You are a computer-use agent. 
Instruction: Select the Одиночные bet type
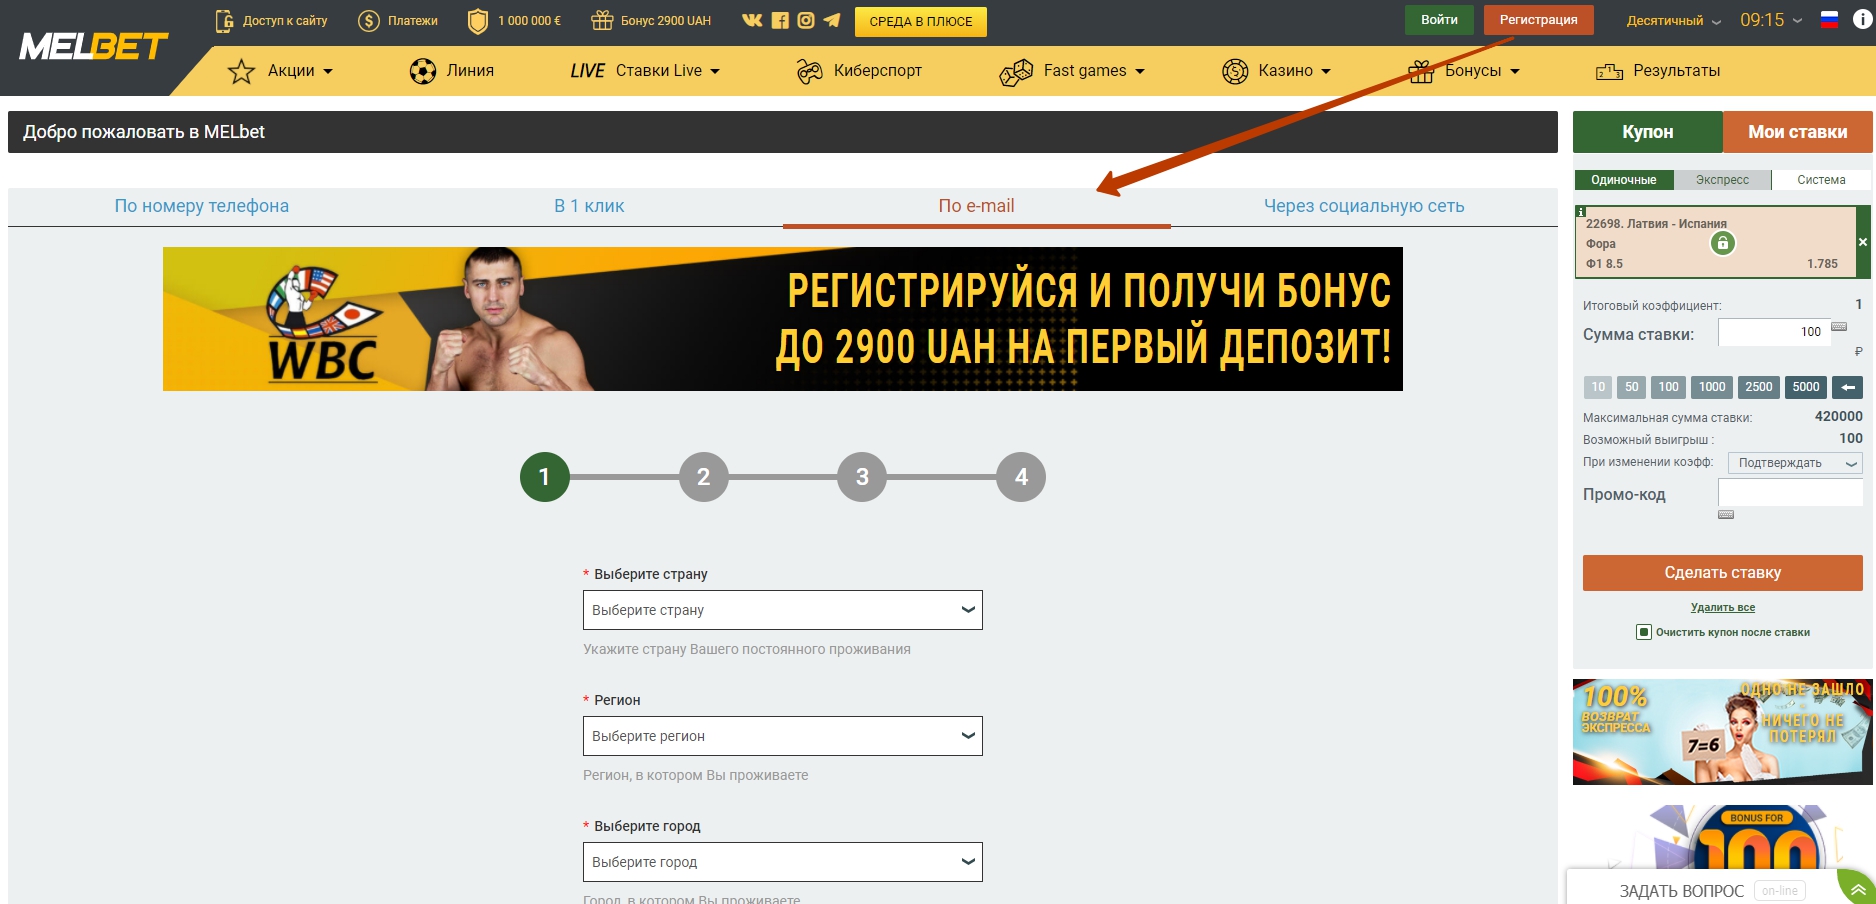click(x=1624, y=180)
